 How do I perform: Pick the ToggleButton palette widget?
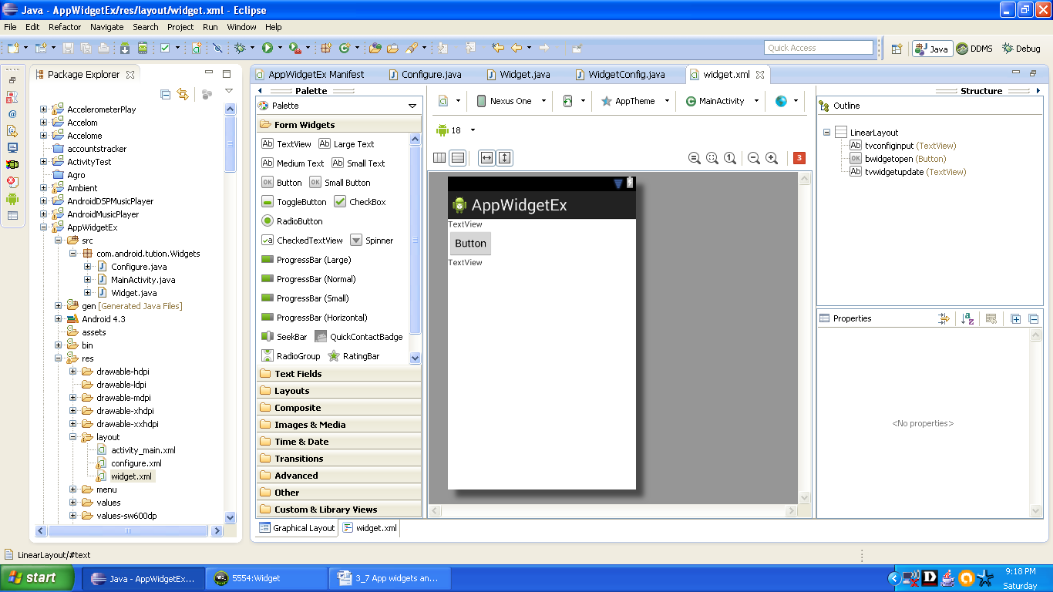293,202
